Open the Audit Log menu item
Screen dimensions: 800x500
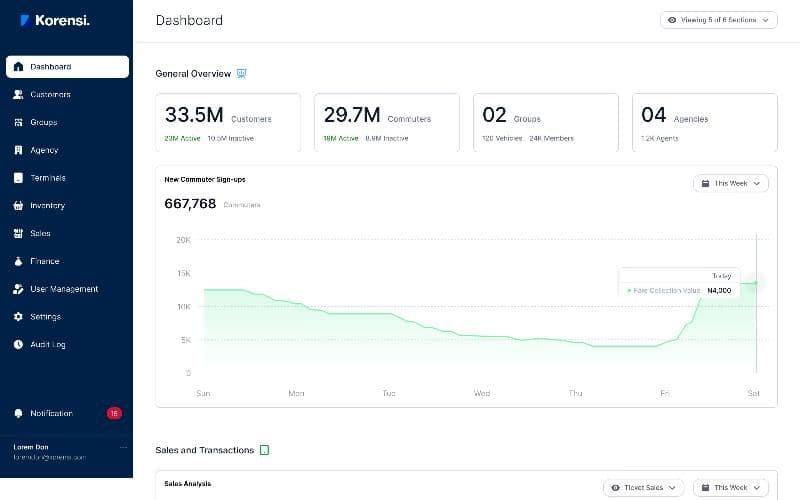coord(67,344)
